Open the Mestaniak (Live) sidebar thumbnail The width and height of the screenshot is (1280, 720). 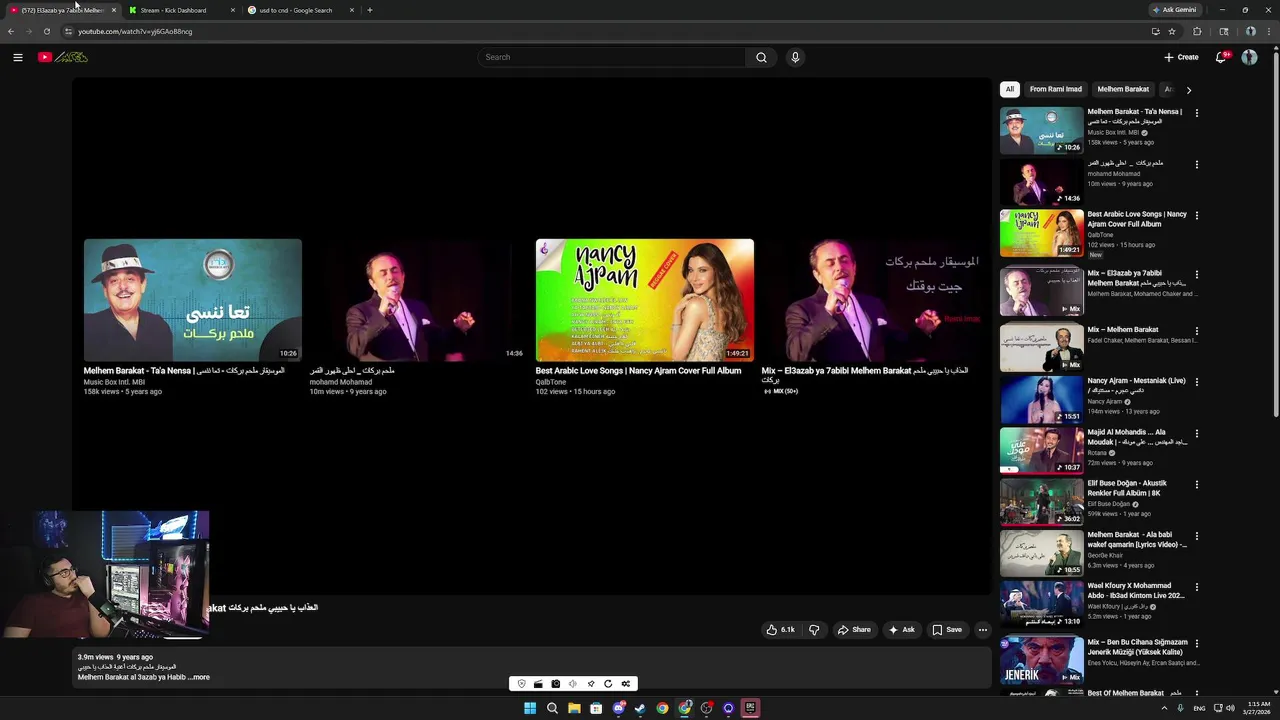(x=1042, y=399)
